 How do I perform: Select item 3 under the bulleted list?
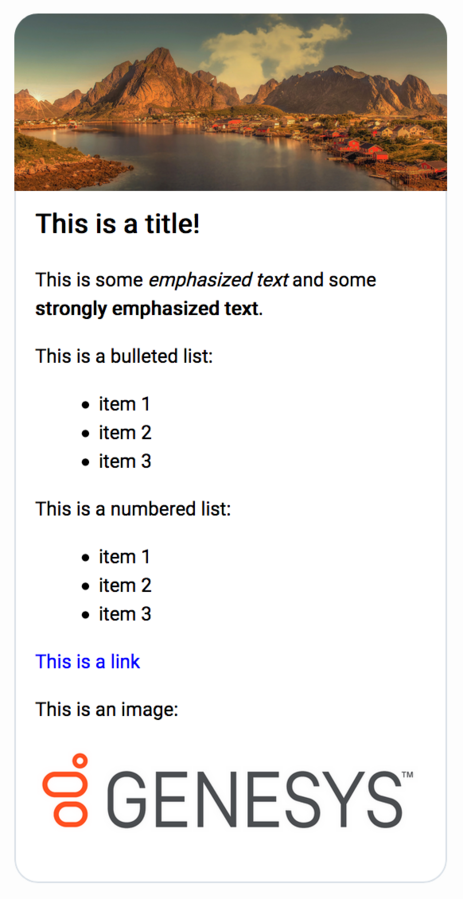tap(125, 462)
